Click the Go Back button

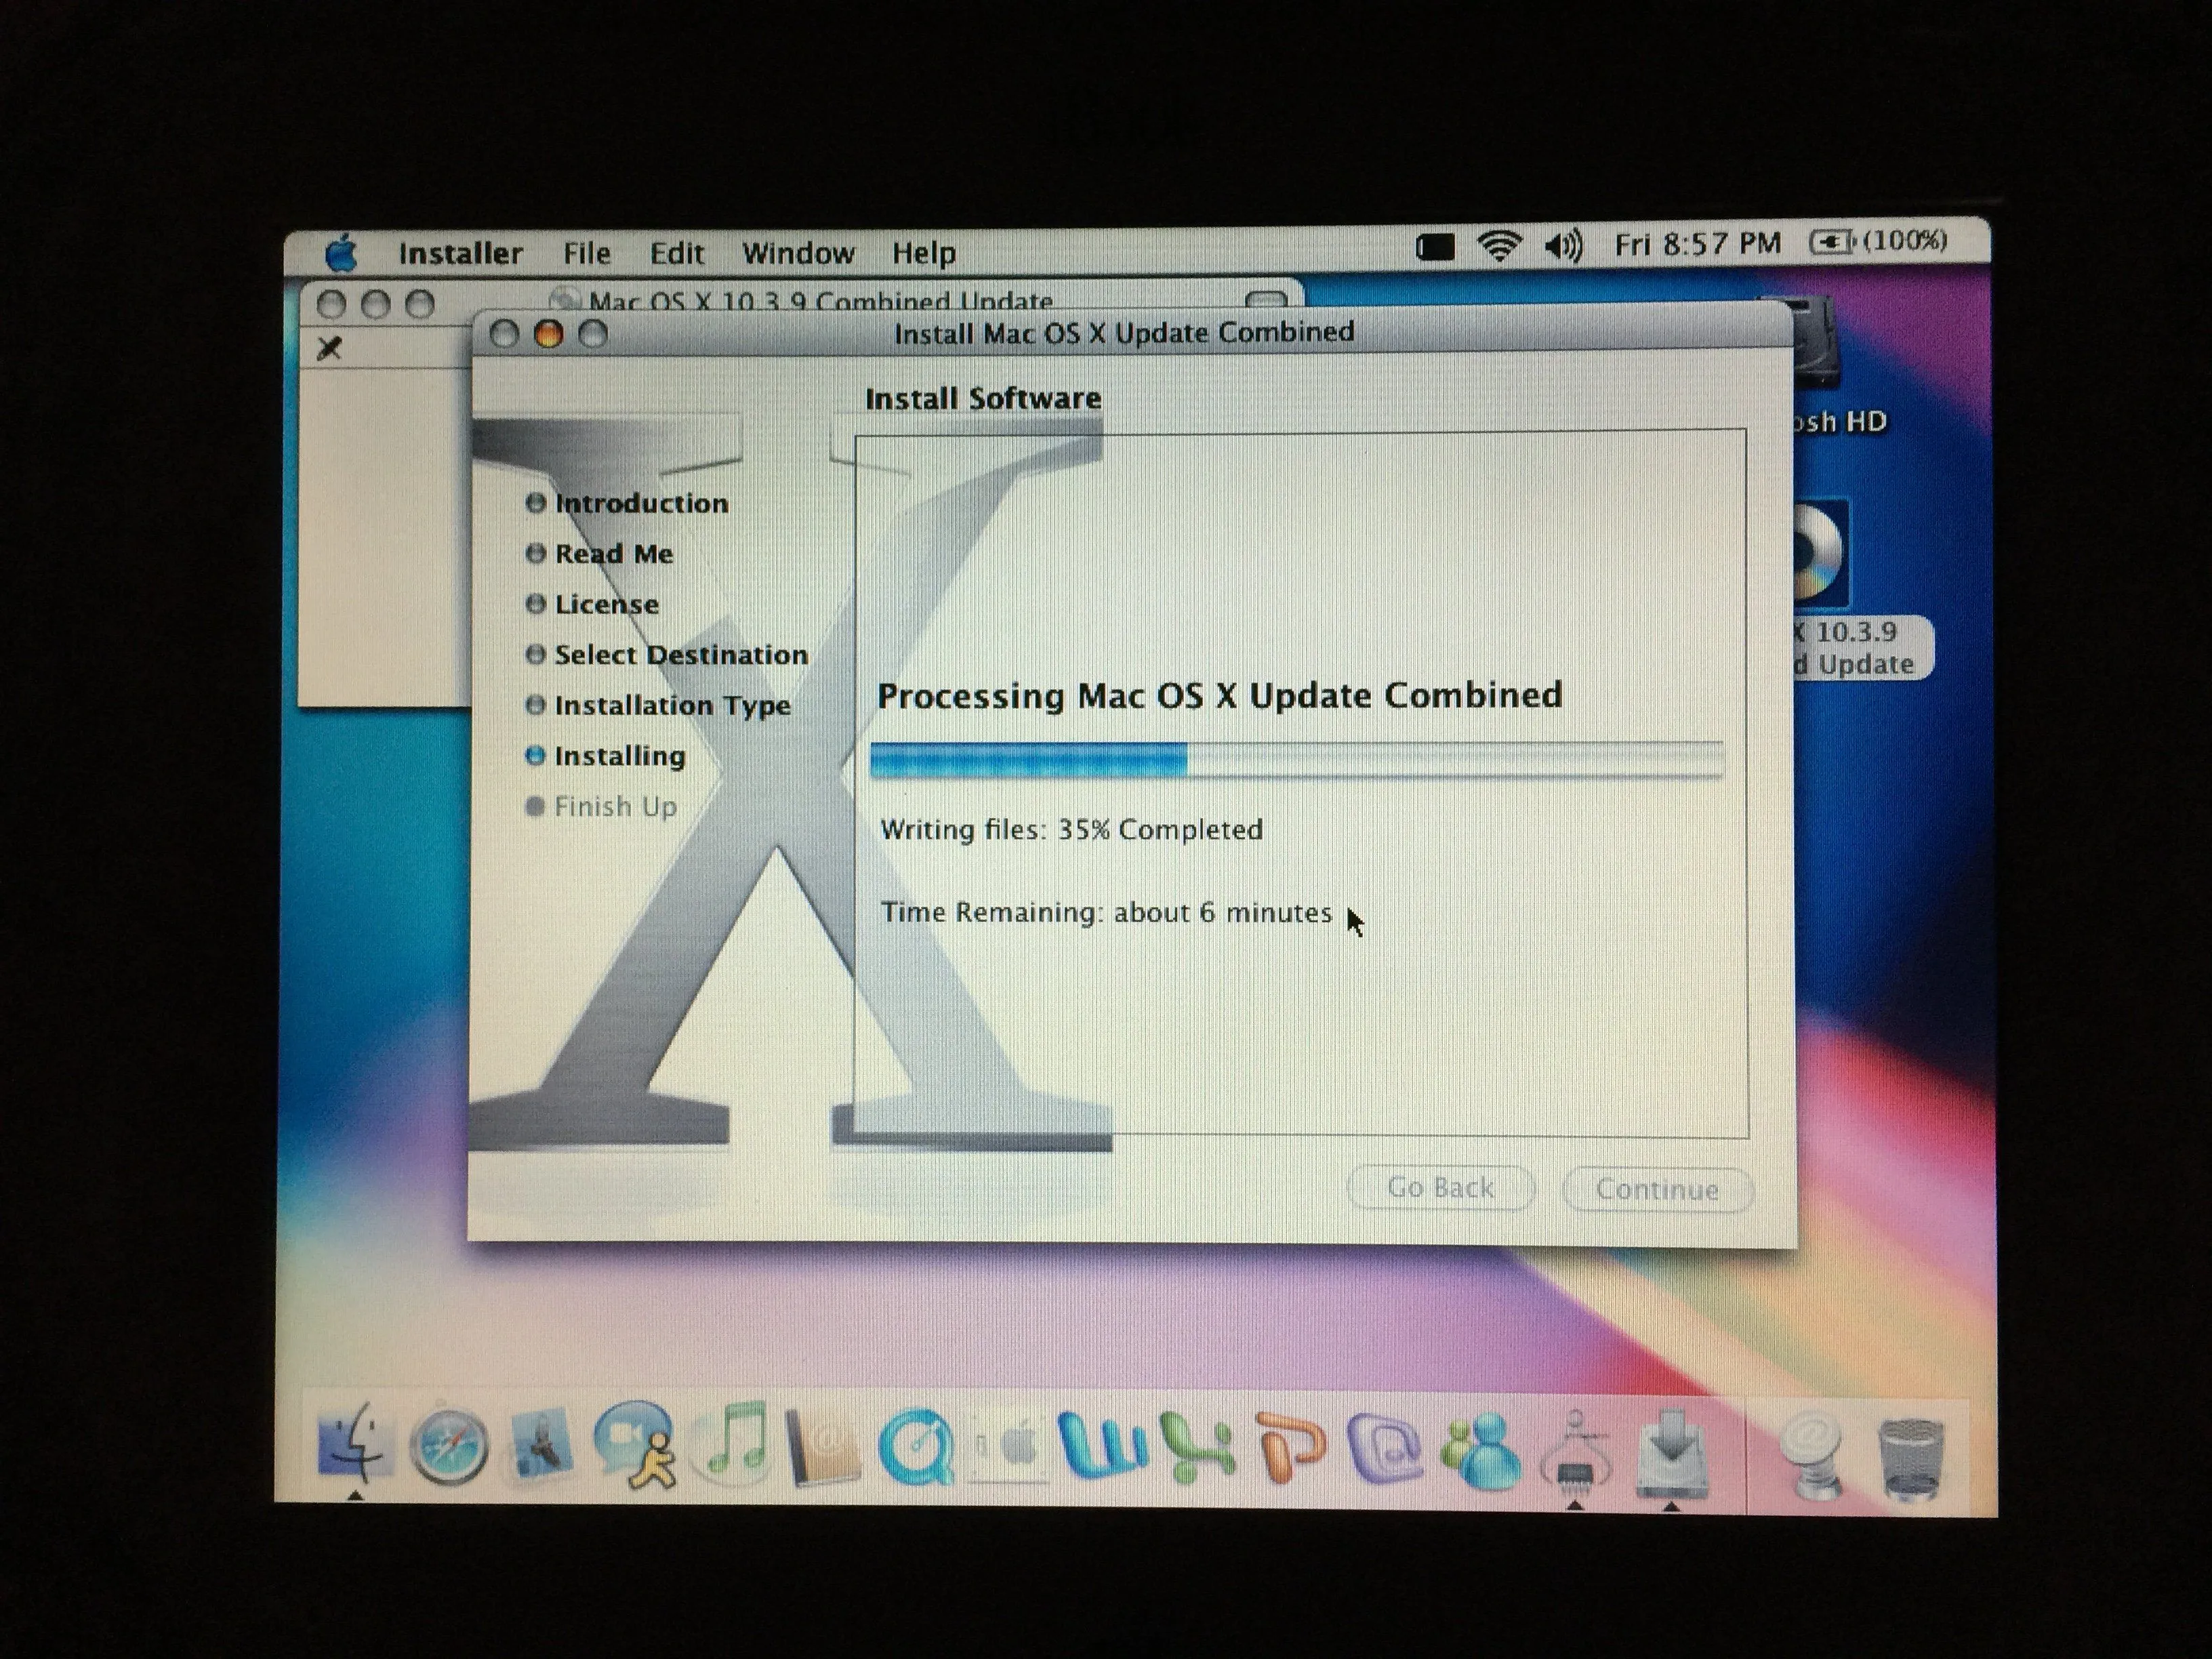[1440, 1188]
